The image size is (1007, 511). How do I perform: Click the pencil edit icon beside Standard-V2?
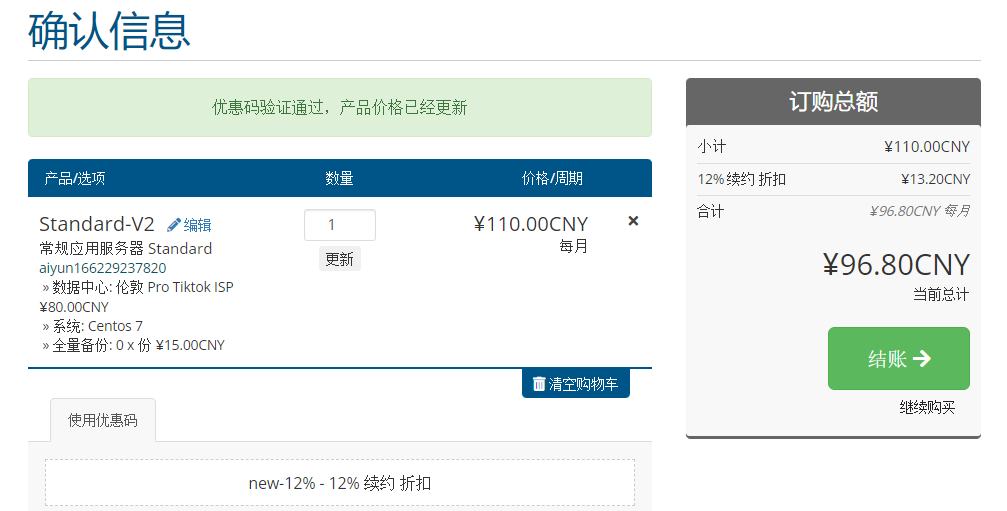click(173, 225)
